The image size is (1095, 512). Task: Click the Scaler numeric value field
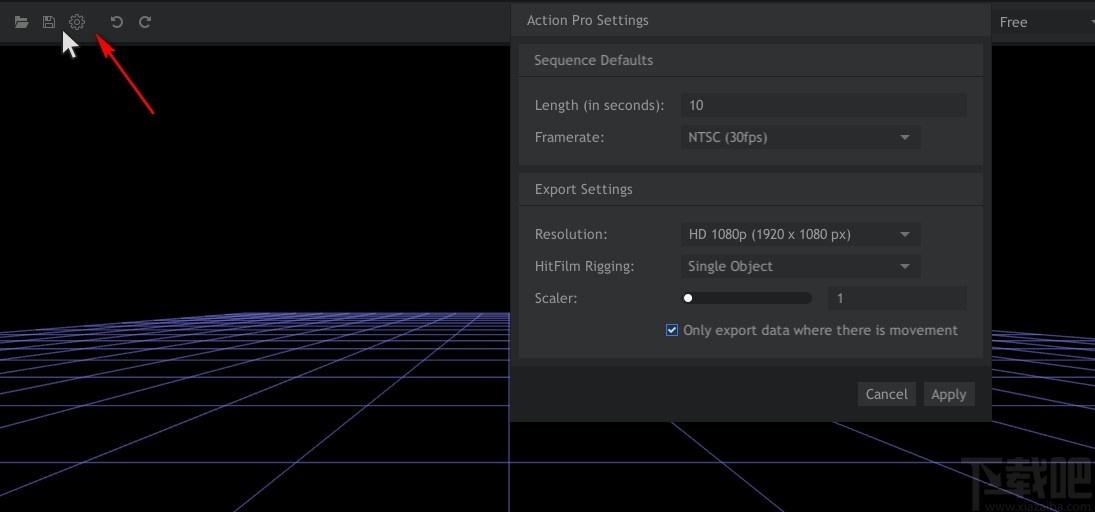click(x=897, y=298)
